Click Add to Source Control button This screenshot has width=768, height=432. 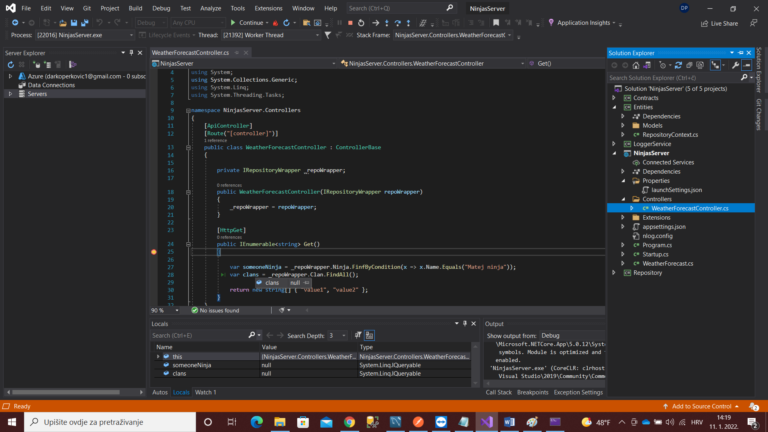pyautogui.click(x=702, y=406)
